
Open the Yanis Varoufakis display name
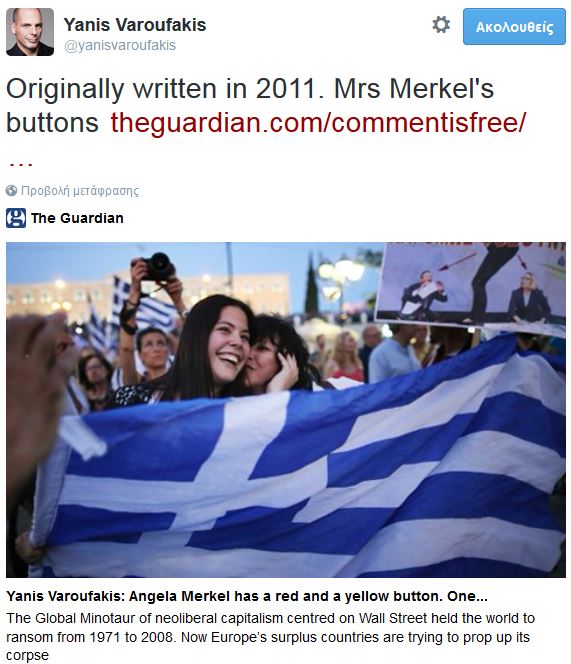pos(135,25)
